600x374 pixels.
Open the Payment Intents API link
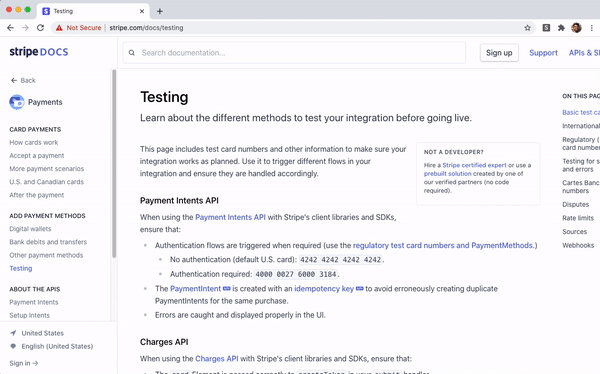[x=230, y=217]
